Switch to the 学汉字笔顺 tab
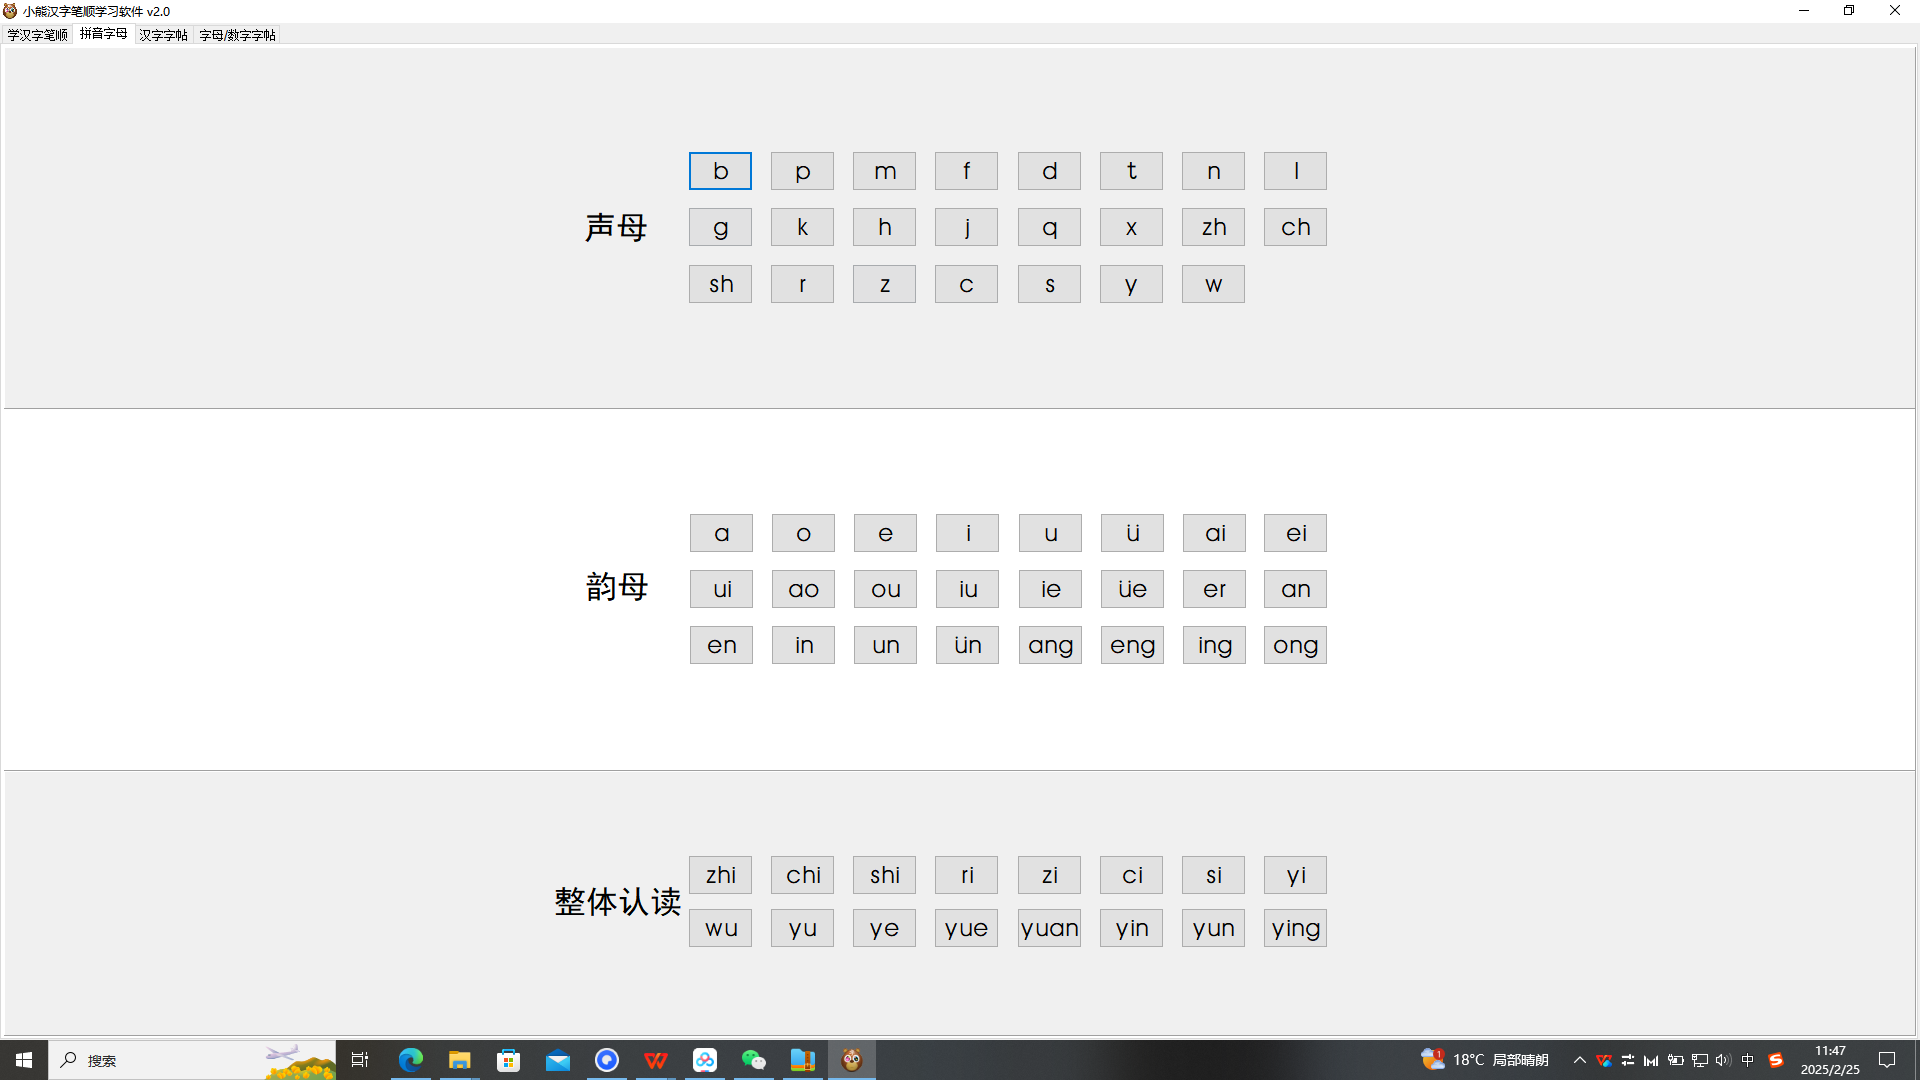 (x=37, y=35)
